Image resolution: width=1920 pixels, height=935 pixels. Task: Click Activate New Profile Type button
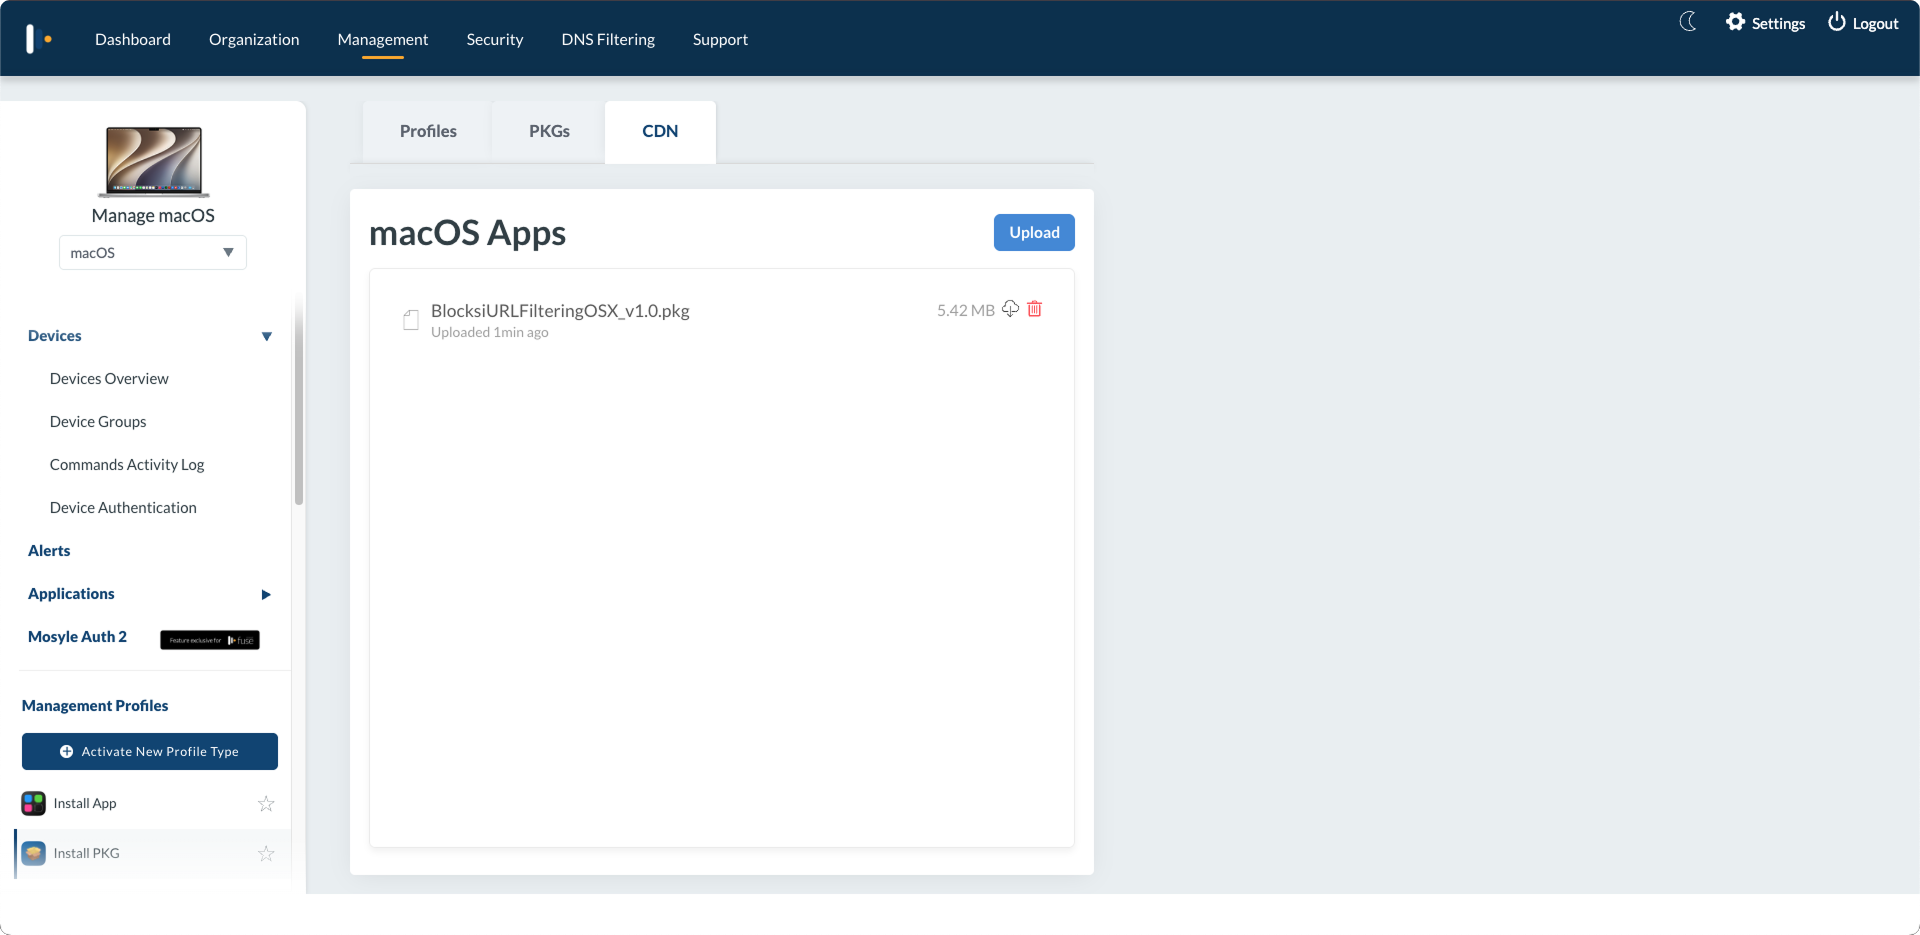pos(150,752)
